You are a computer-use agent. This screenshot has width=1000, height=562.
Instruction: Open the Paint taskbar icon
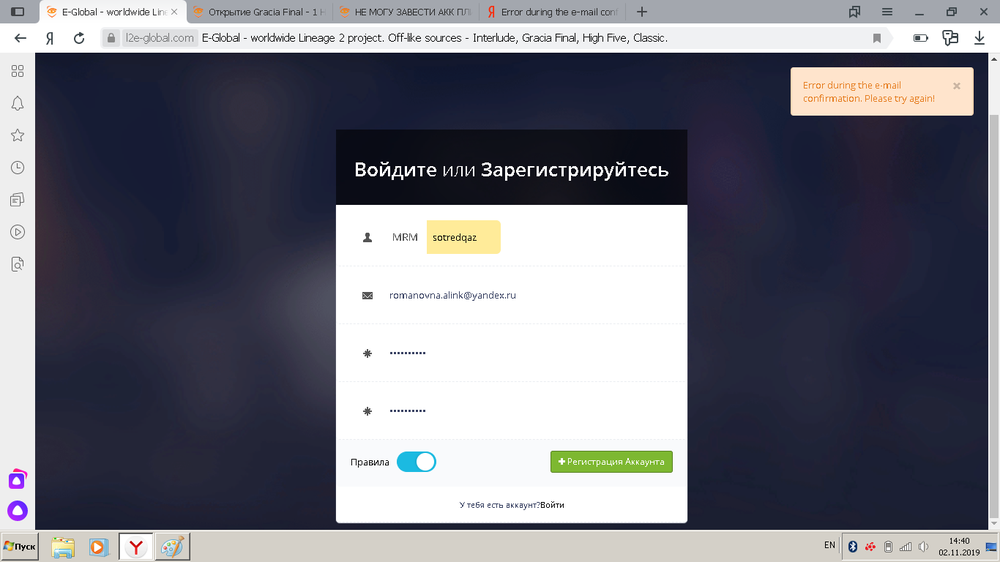point(172,547)
